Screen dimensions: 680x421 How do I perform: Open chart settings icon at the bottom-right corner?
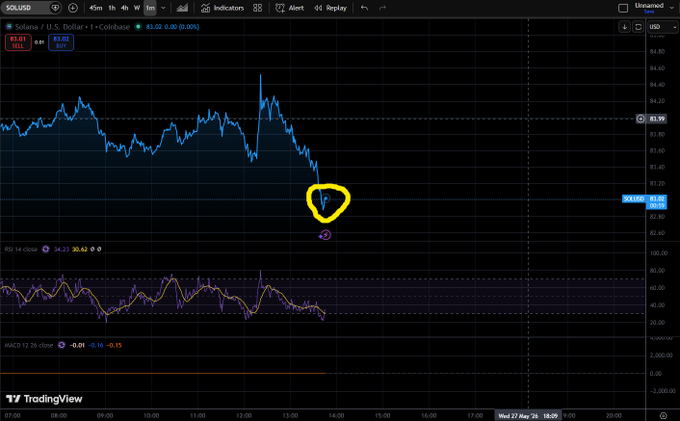(663, 416)
